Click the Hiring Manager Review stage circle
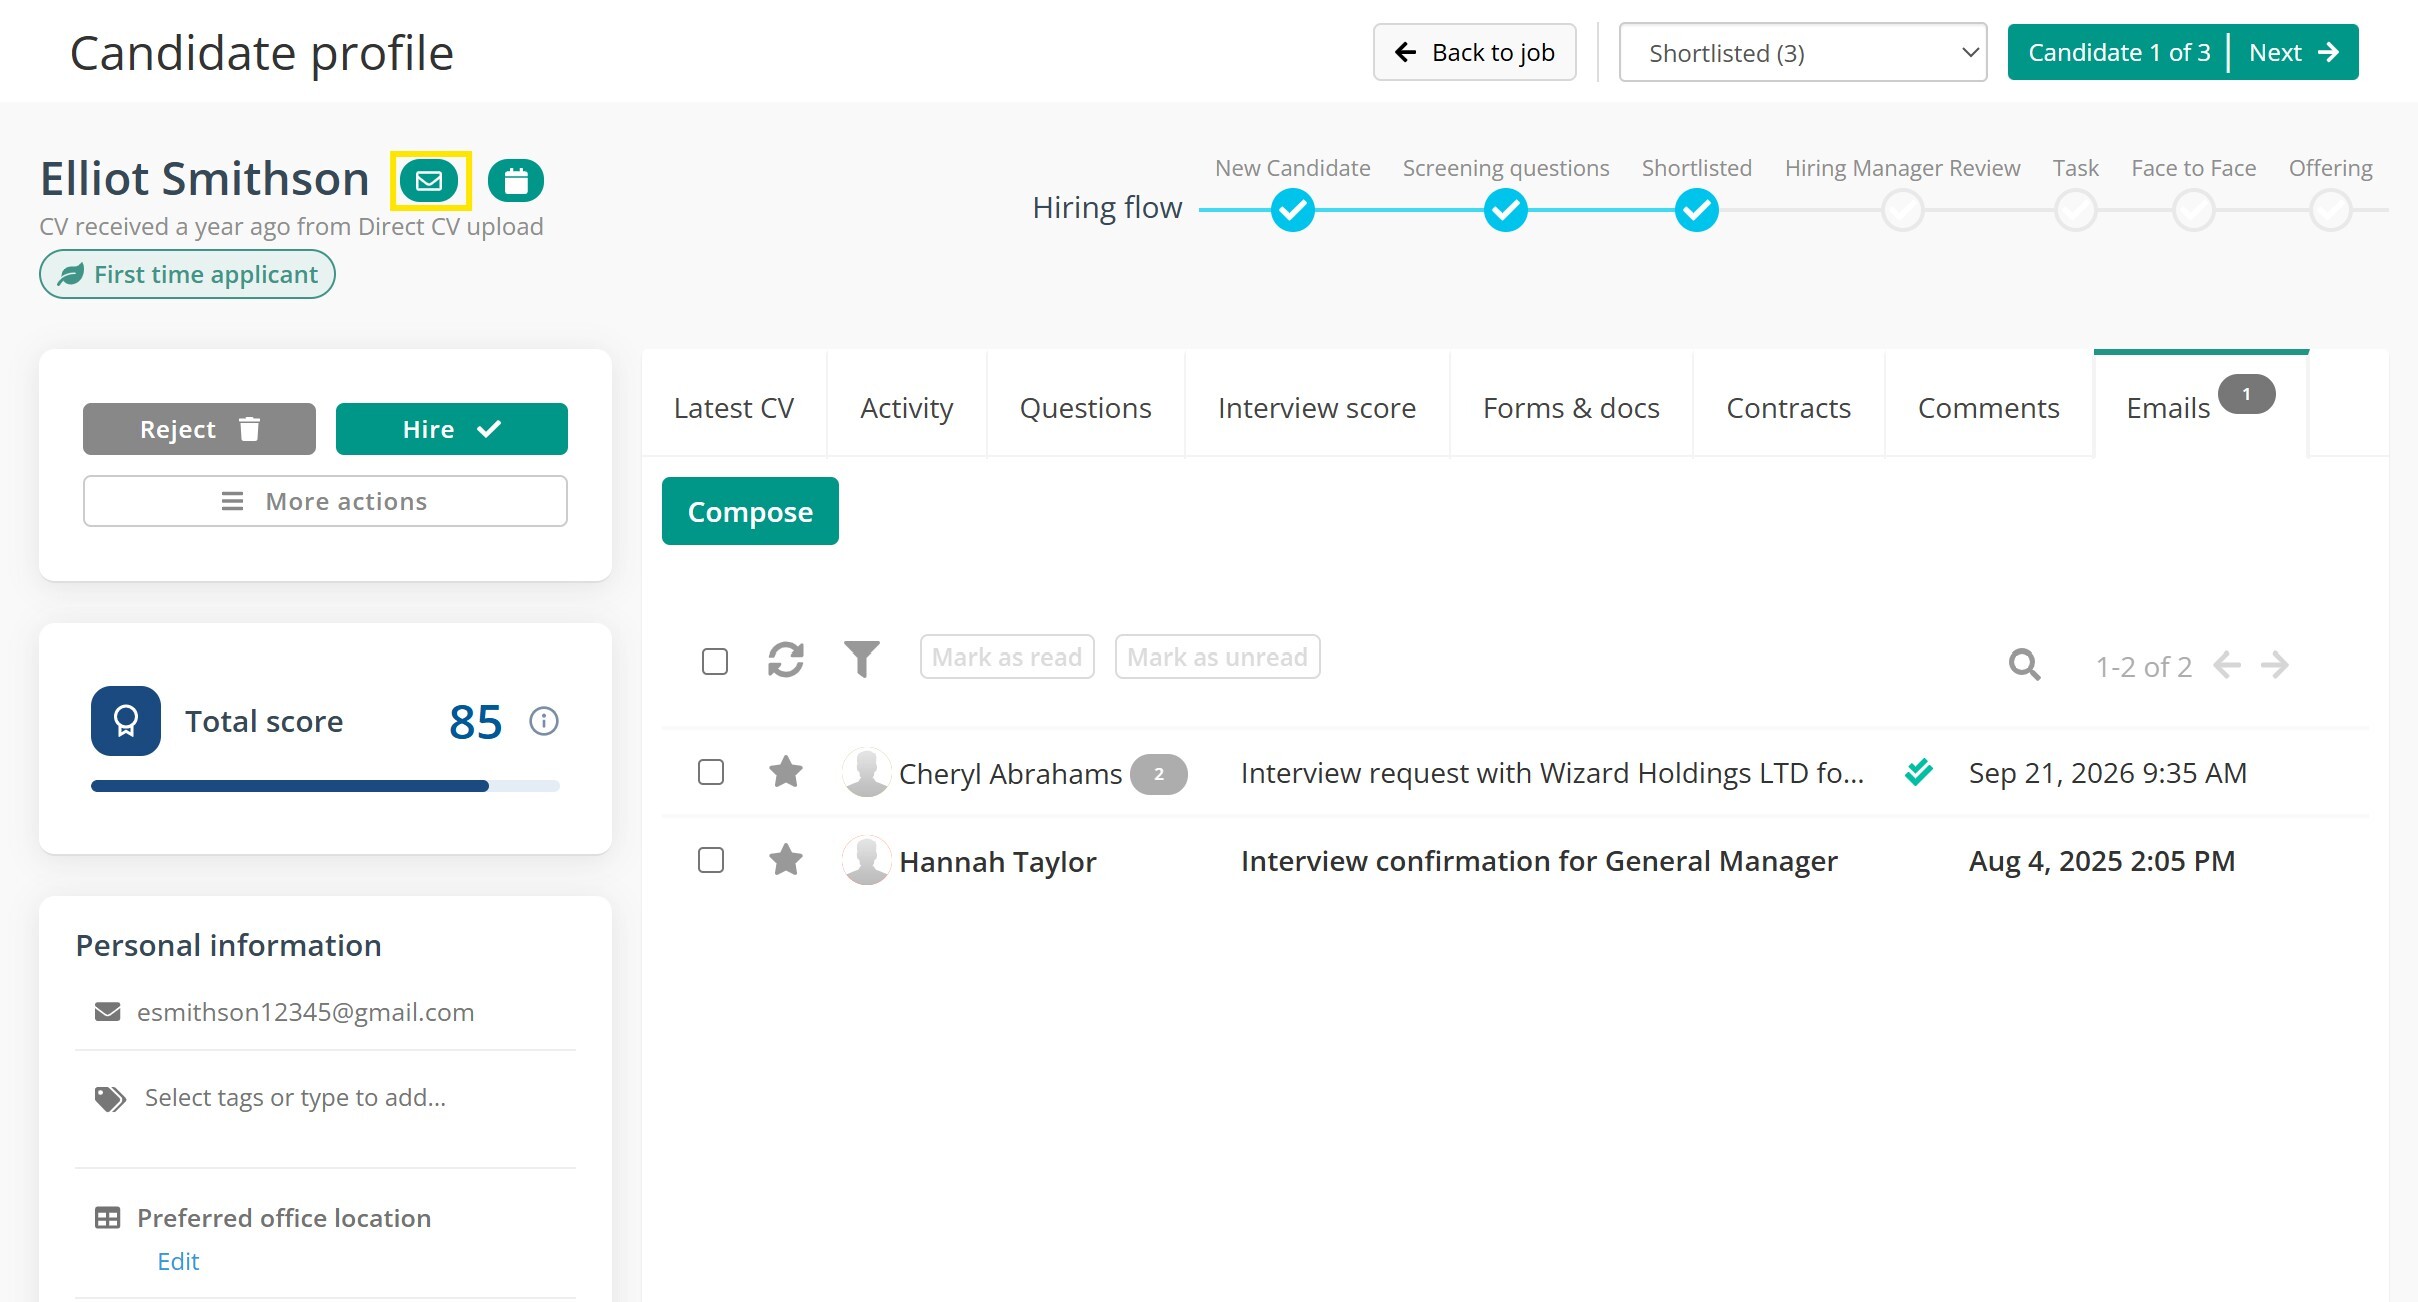The height and width of the screenshot is (1302, 2418). [1903, 210]
